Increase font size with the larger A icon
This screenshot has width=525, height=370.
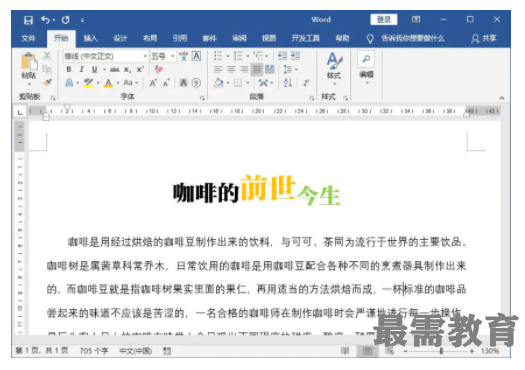click(x=153, y=83)
